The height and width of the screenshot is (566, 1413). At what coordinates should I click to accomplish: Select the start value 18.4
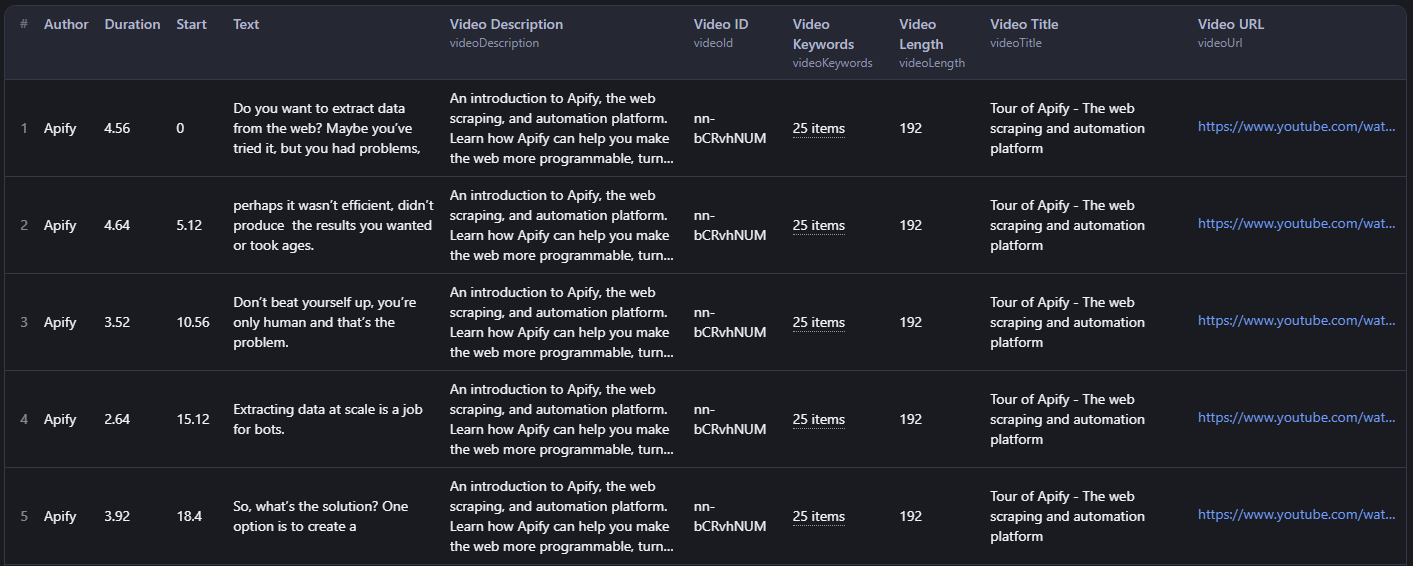[x=189, y=516]
